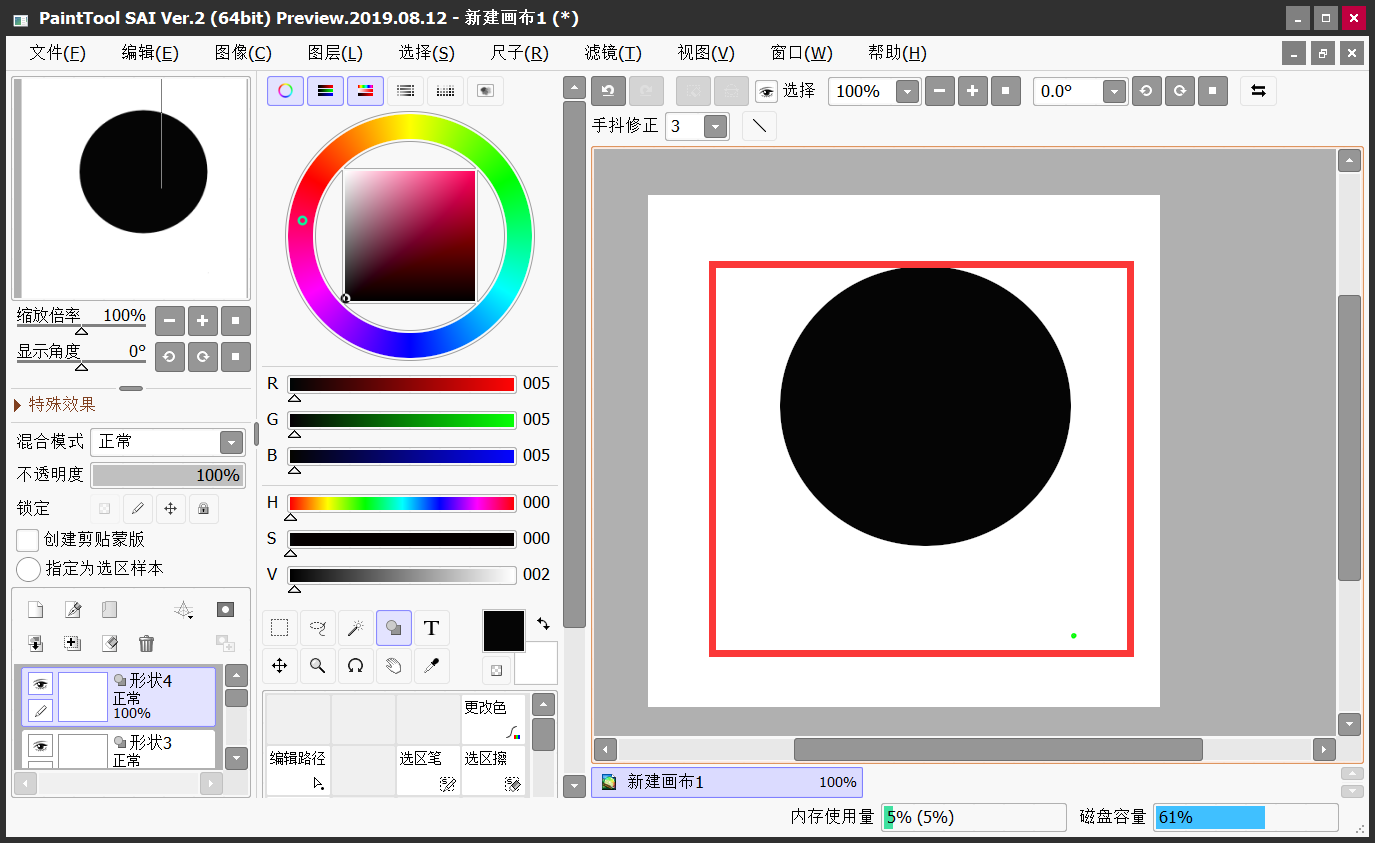Viewport: 1375px width, 843px height.
Task: Select the shape tool
Action: click(x=394, y=628)
